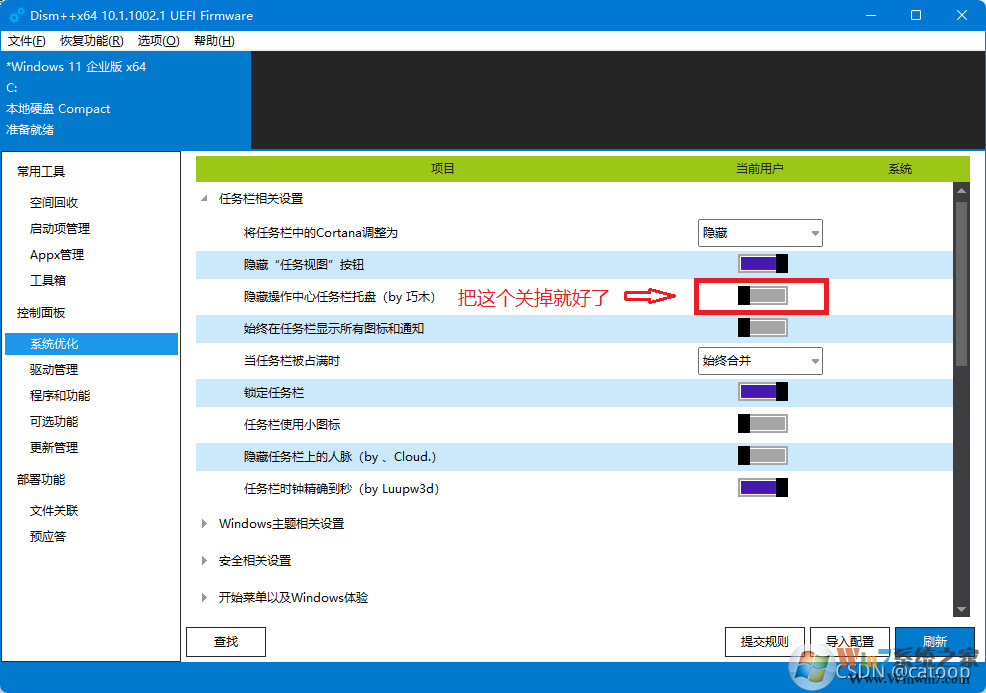Click the settings list vertical scrollbar thumb
The height and width of the screenshot is (693, 986).
point(961,284)
